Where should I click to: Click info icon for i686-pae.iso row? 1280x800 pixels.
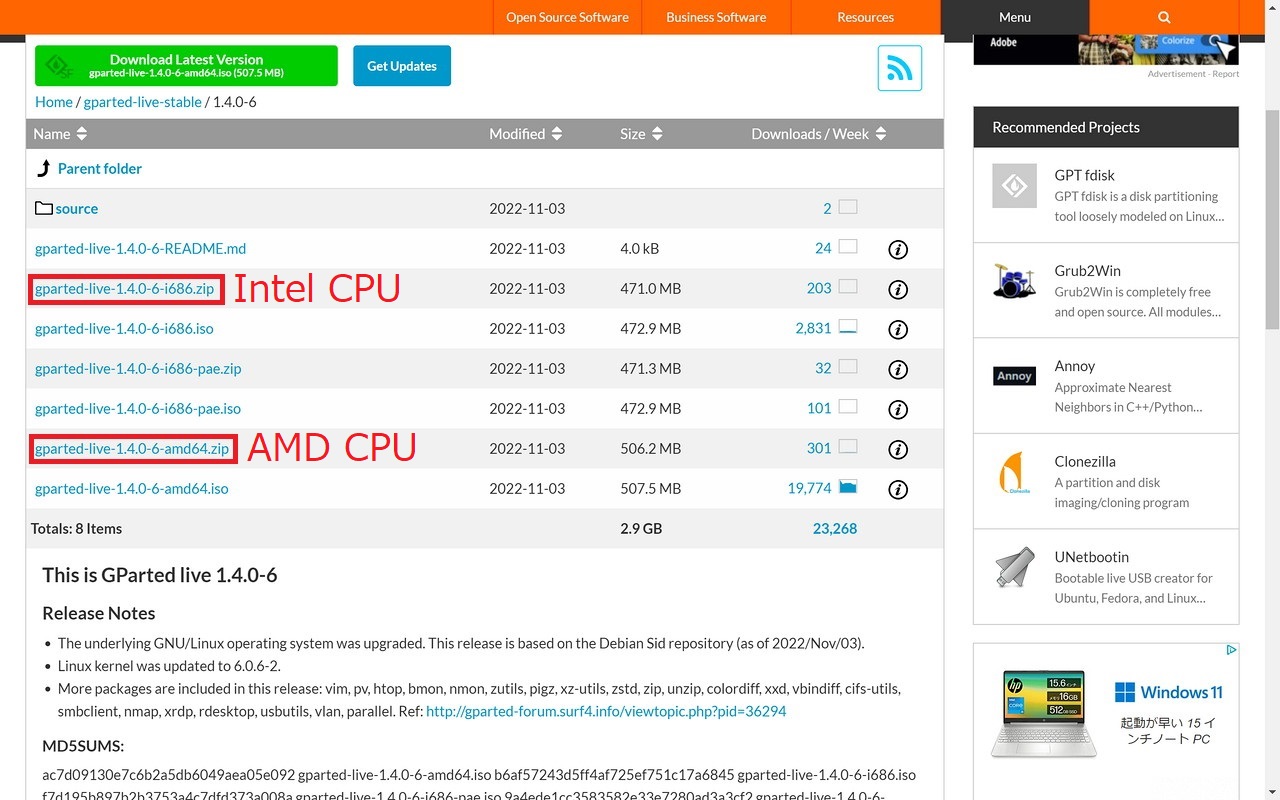coord(898,409)
